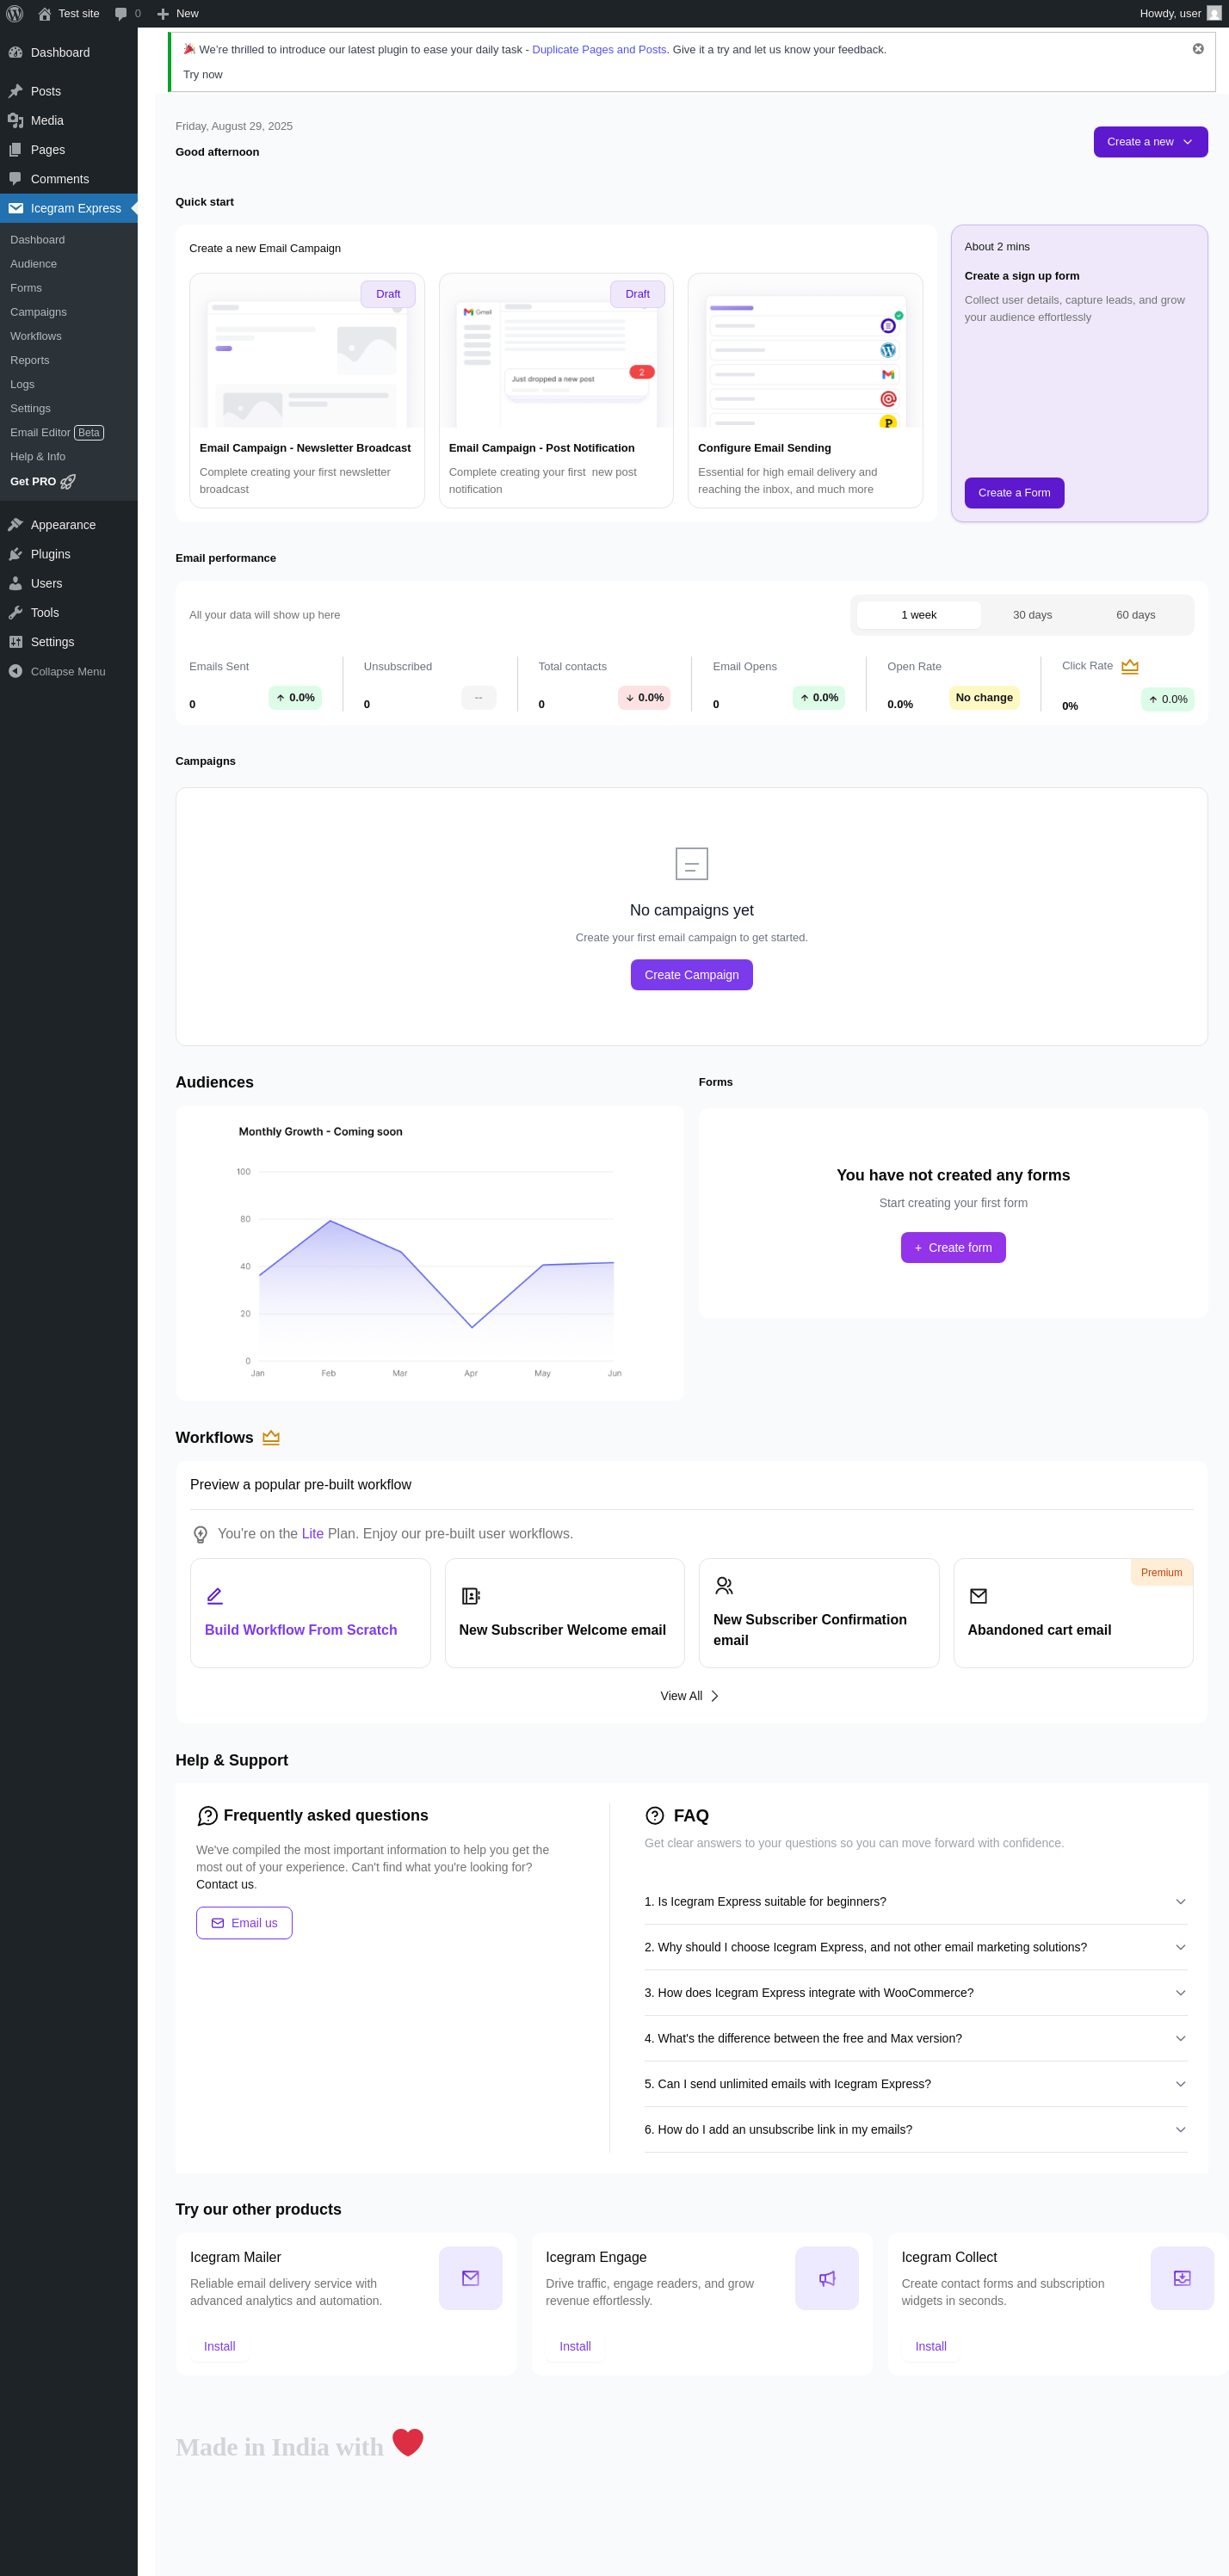The image size is (1229, 2576).
Task: Install Icegram Mailer
Action: (x=219, y=2346)
